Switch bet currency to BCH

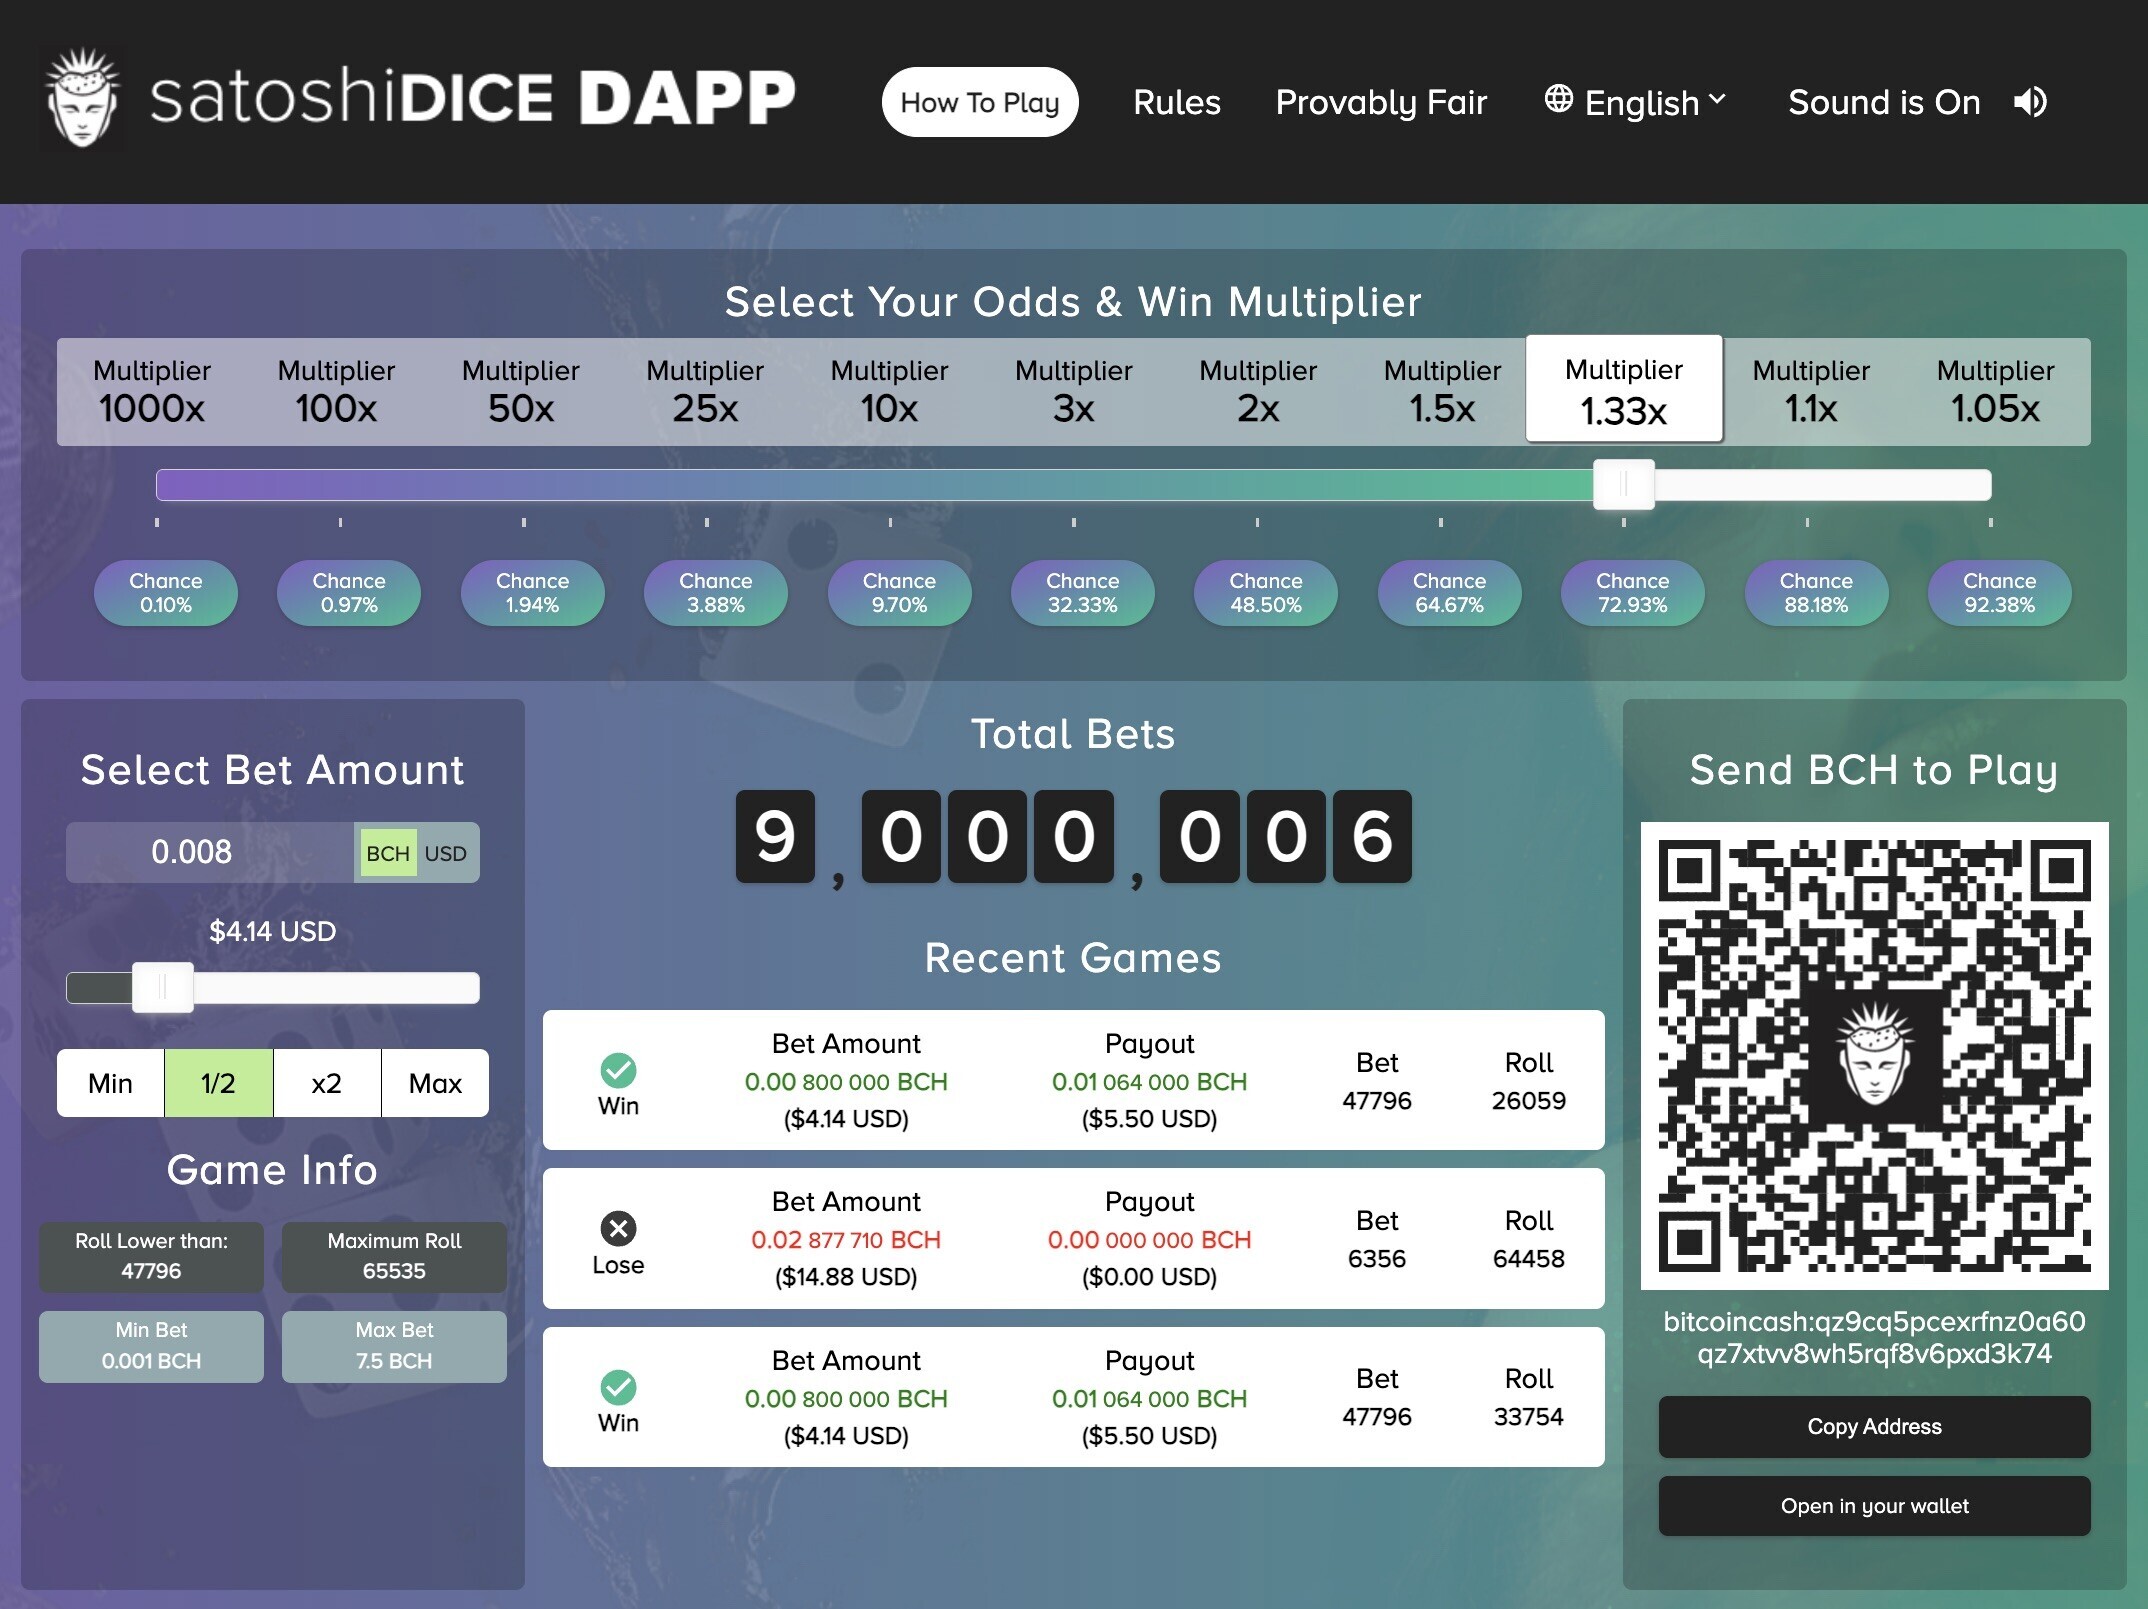[x=388, y=853]
